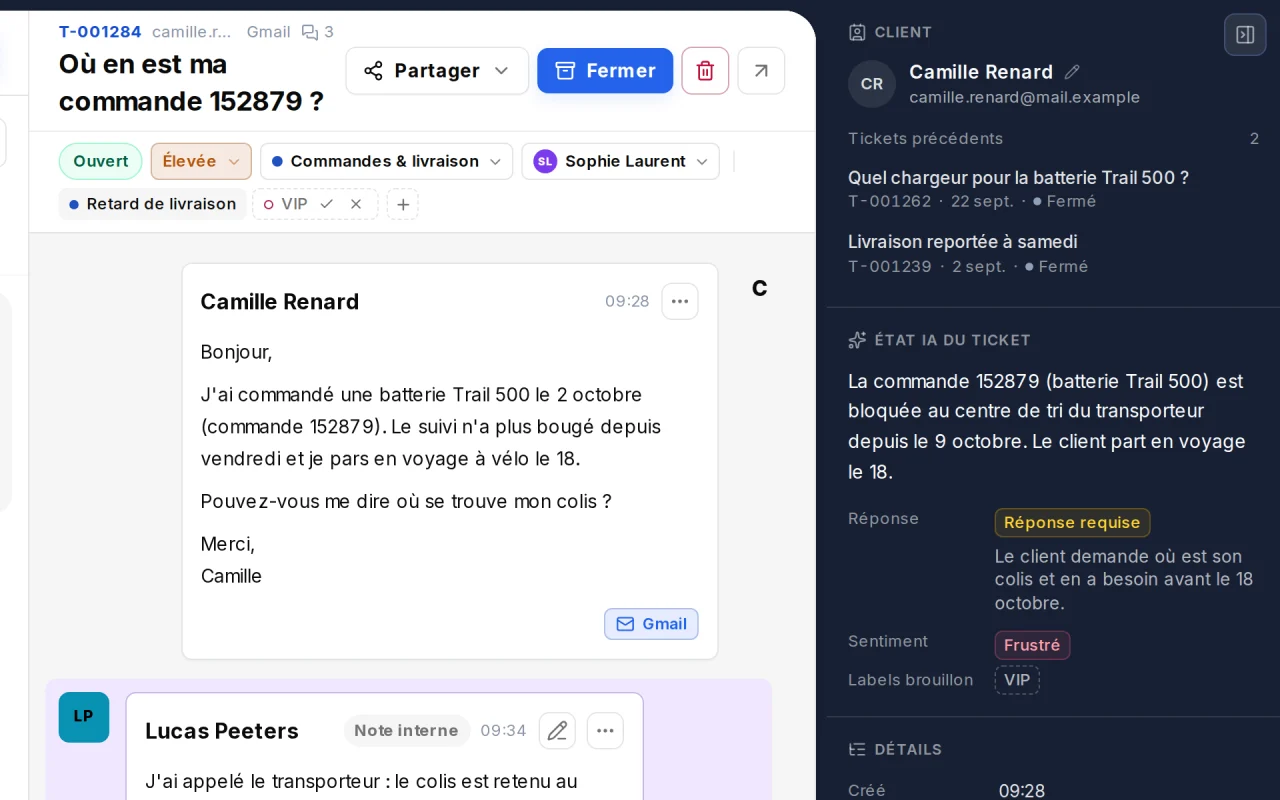Click the Ouvert status badge

click(x=101, y=161)
